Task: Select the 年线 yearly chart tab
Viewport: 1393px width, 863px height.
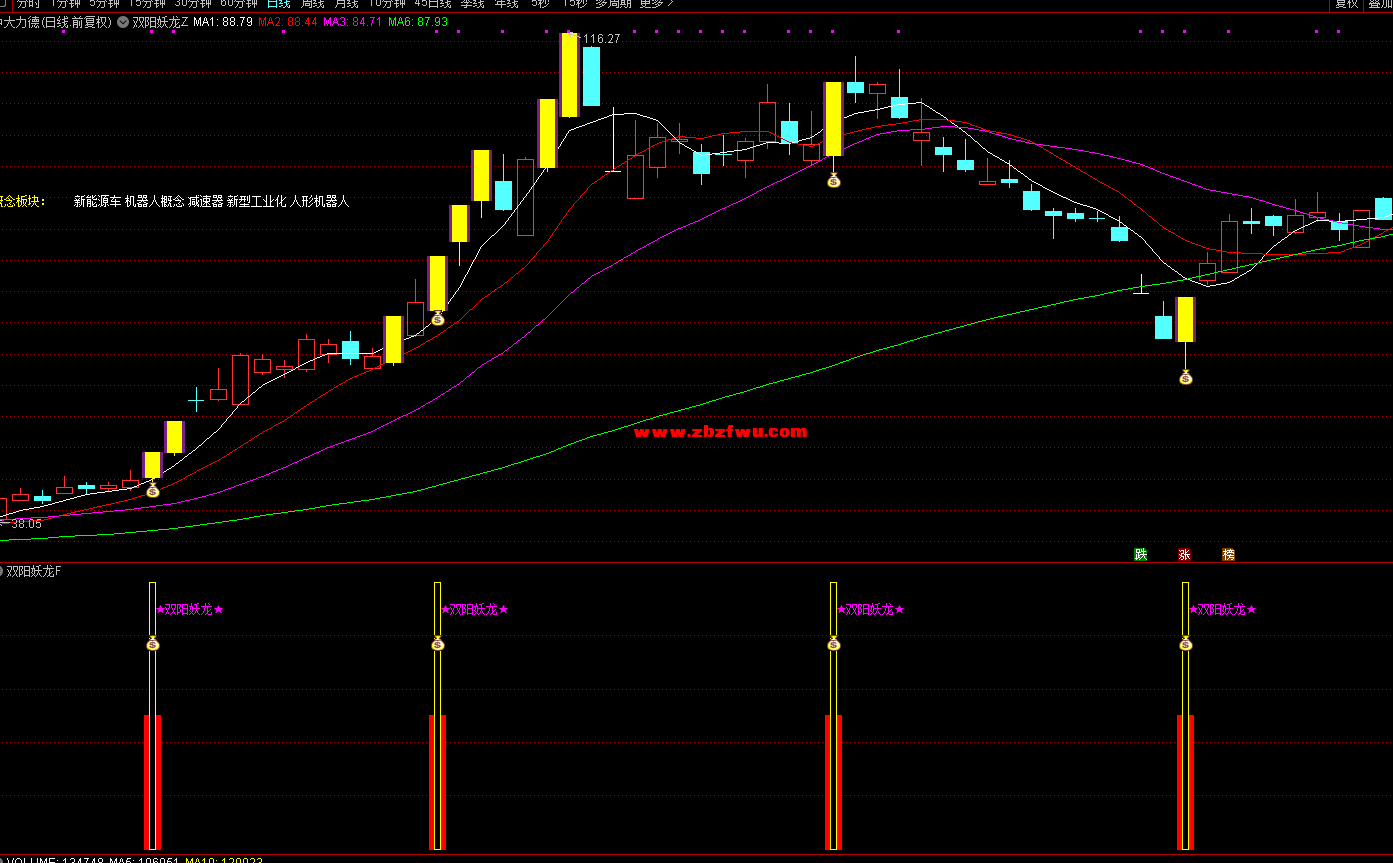Action: coord(506,4)
